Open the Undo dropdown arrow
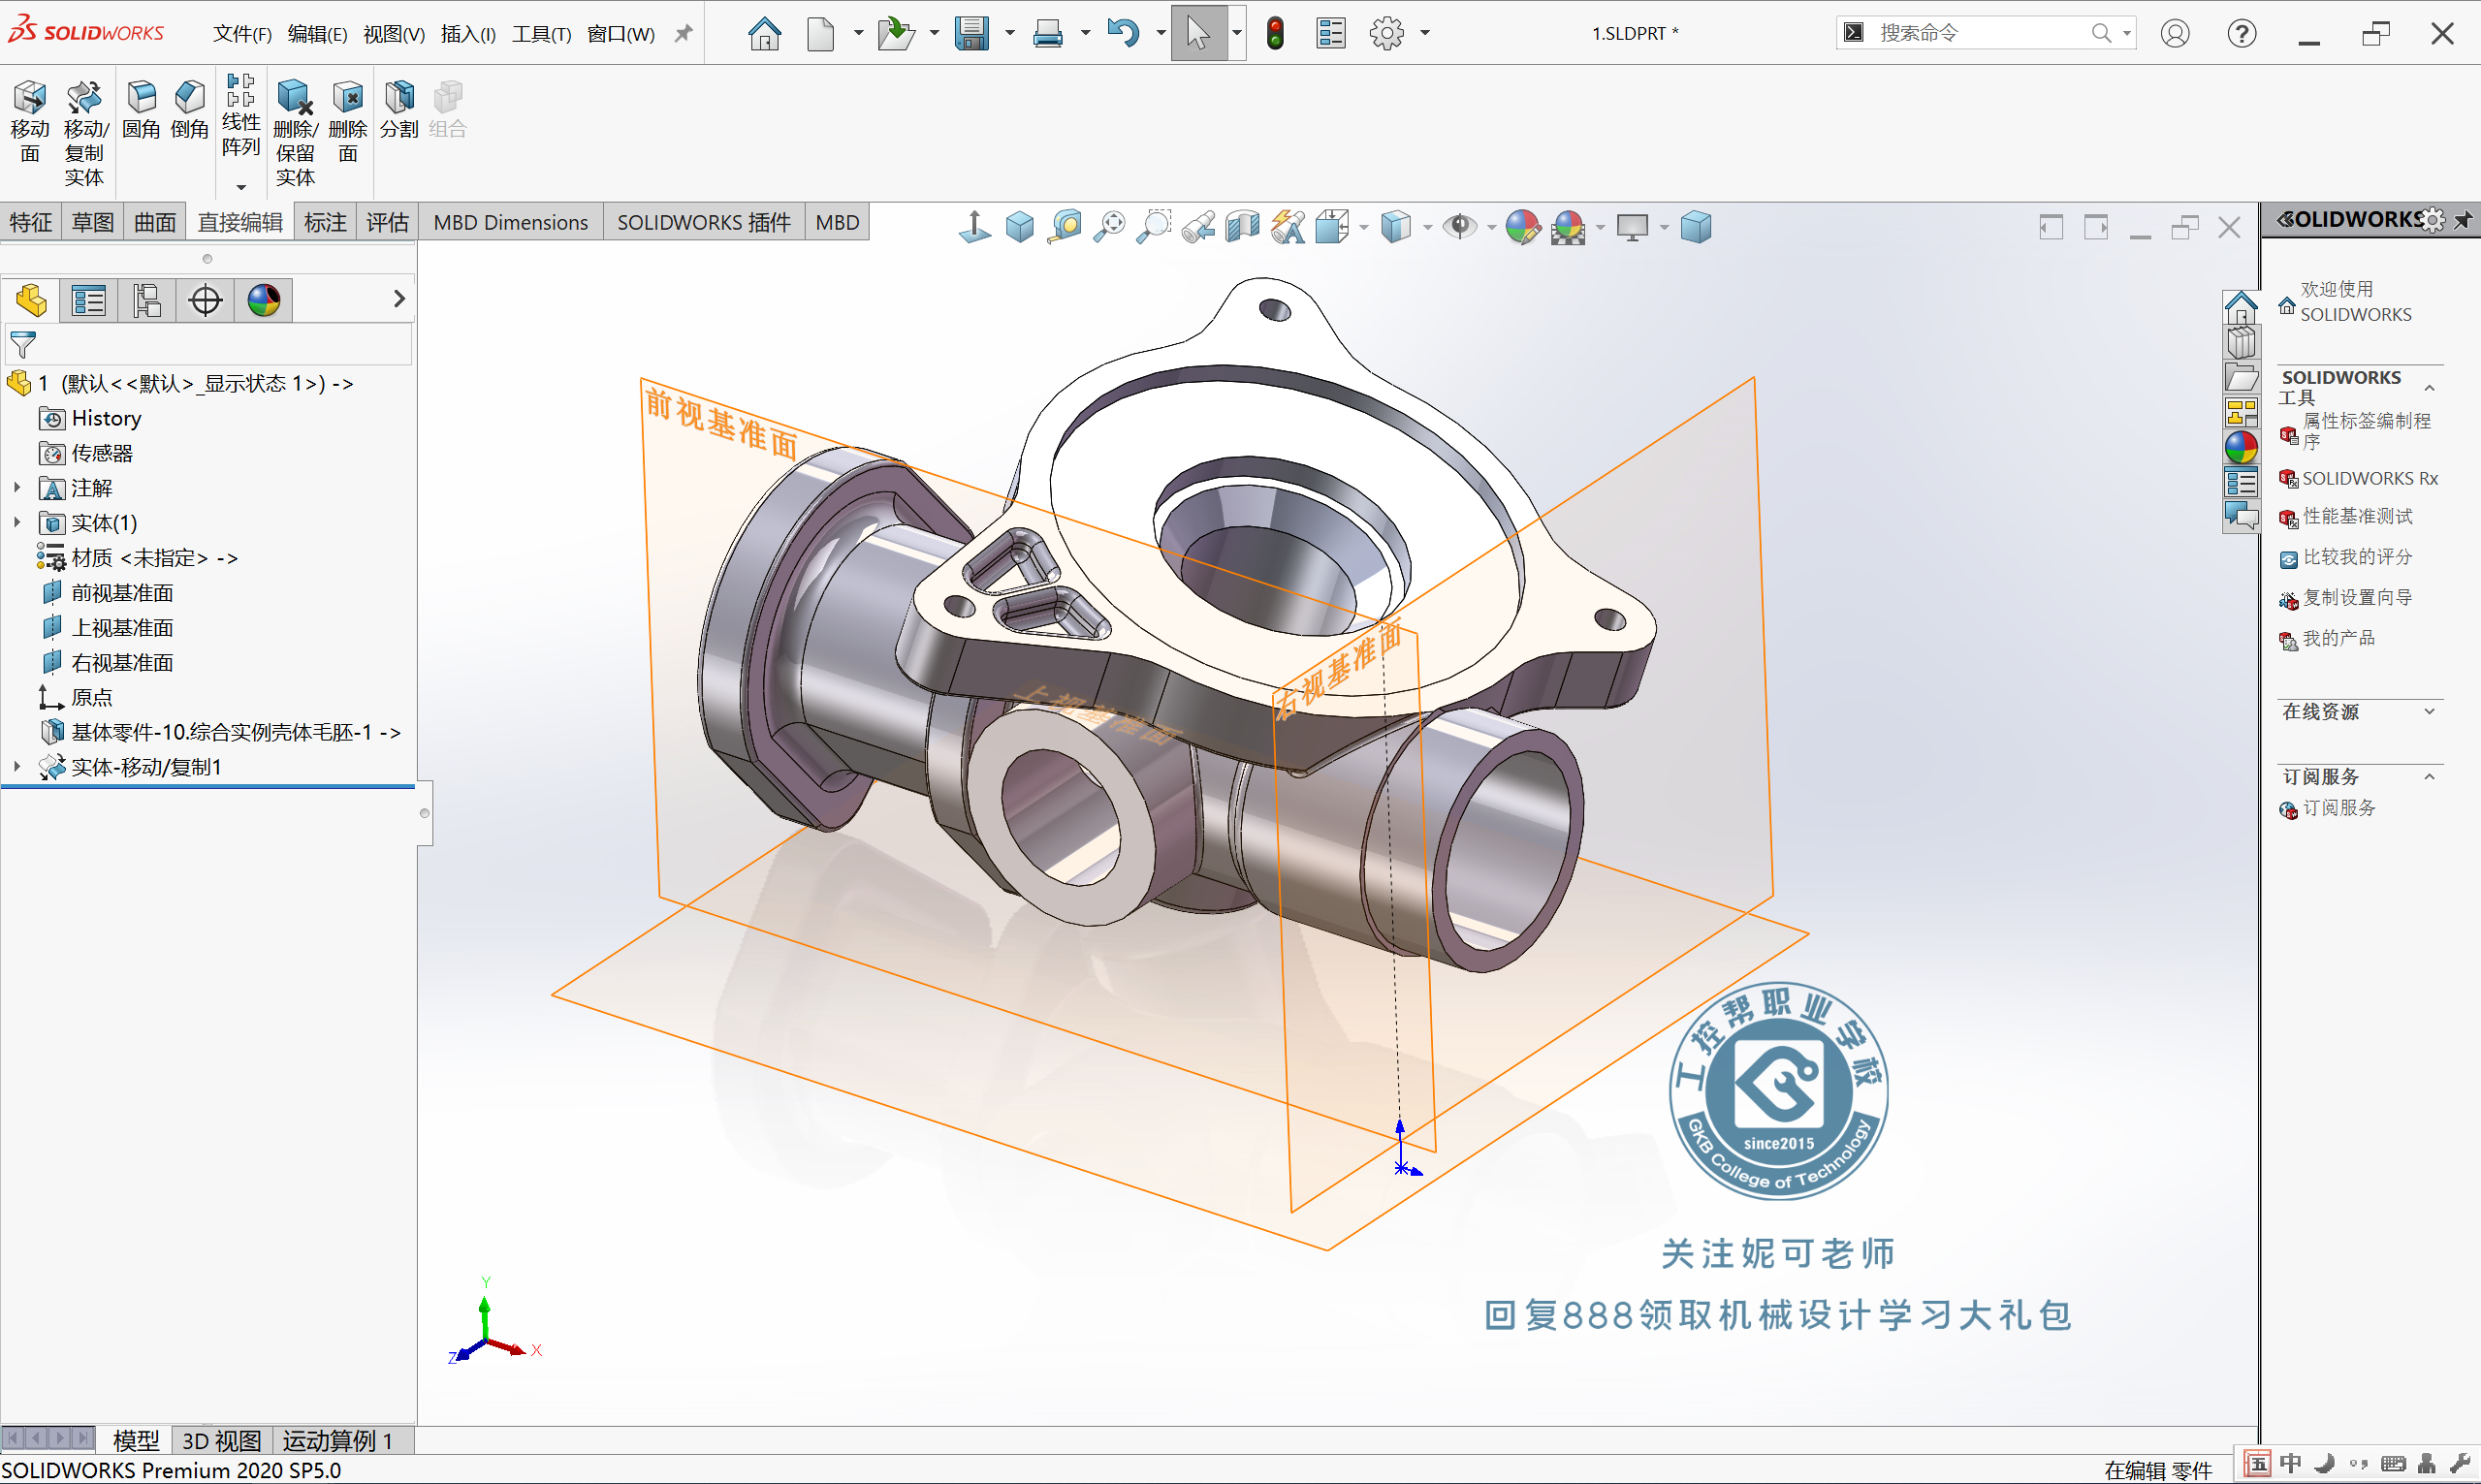The width and height of the screenshot is (2481, 1484). coord(1160,33)
